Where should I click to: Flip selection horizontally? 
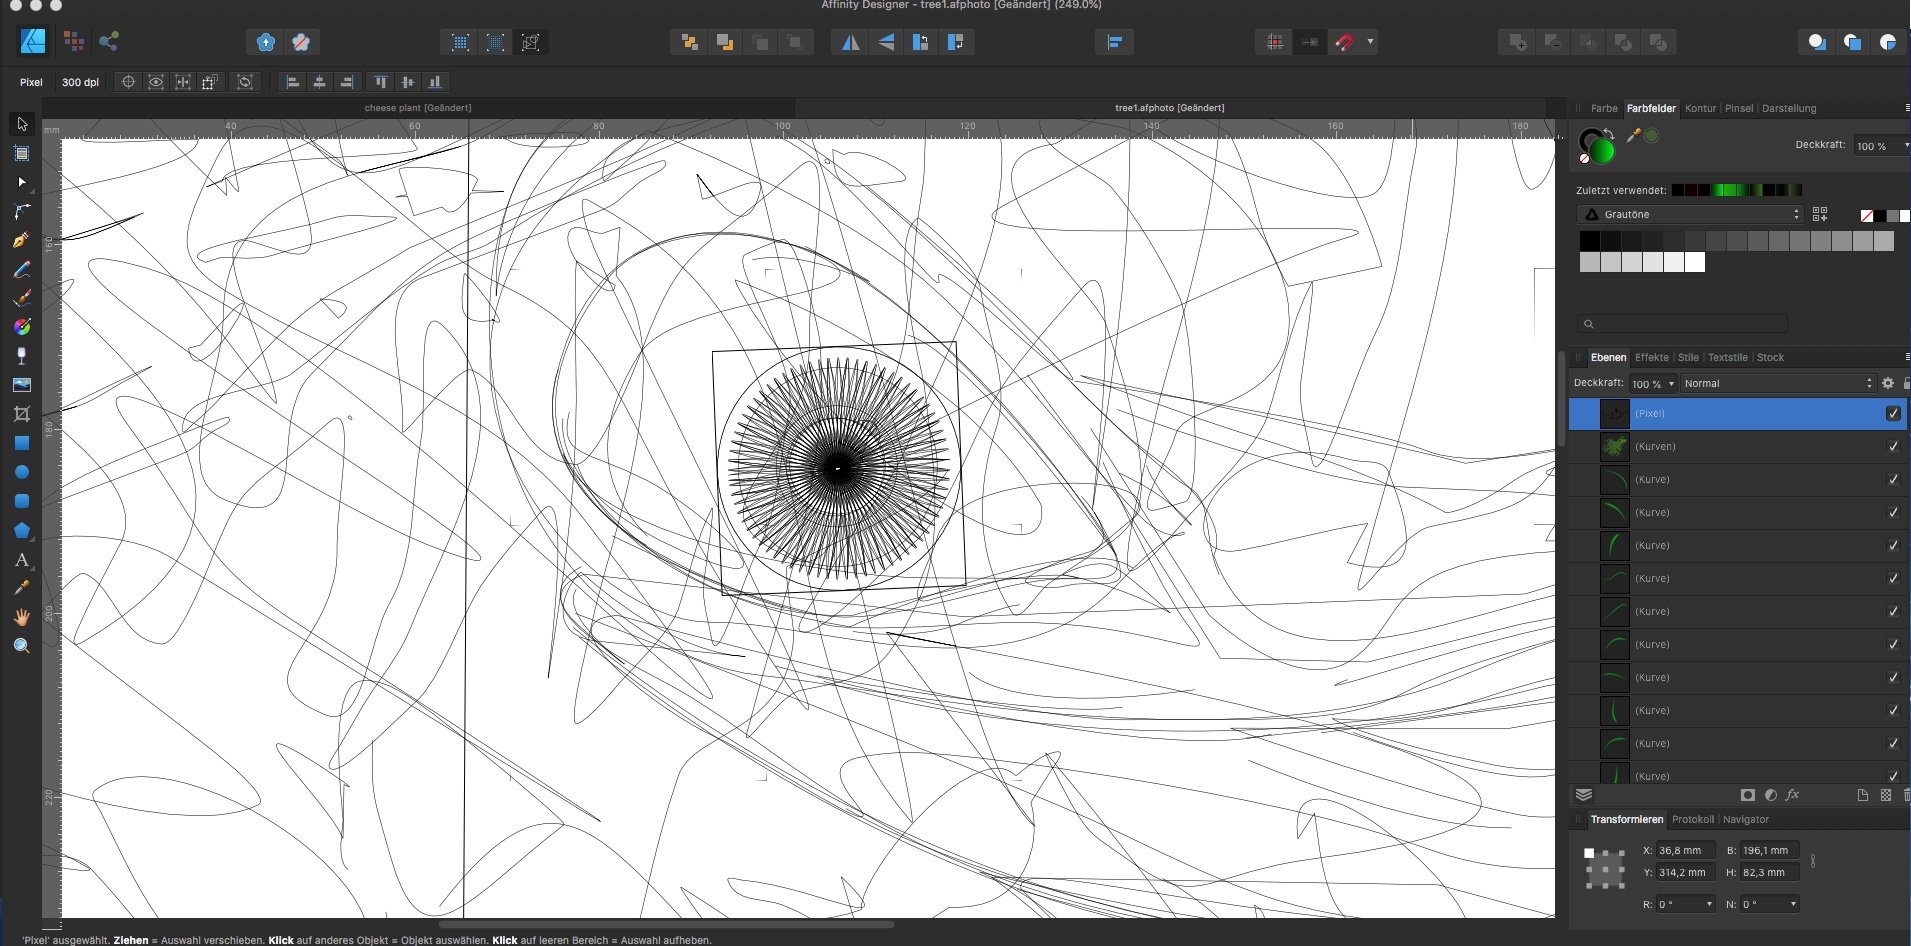point(850,42)
